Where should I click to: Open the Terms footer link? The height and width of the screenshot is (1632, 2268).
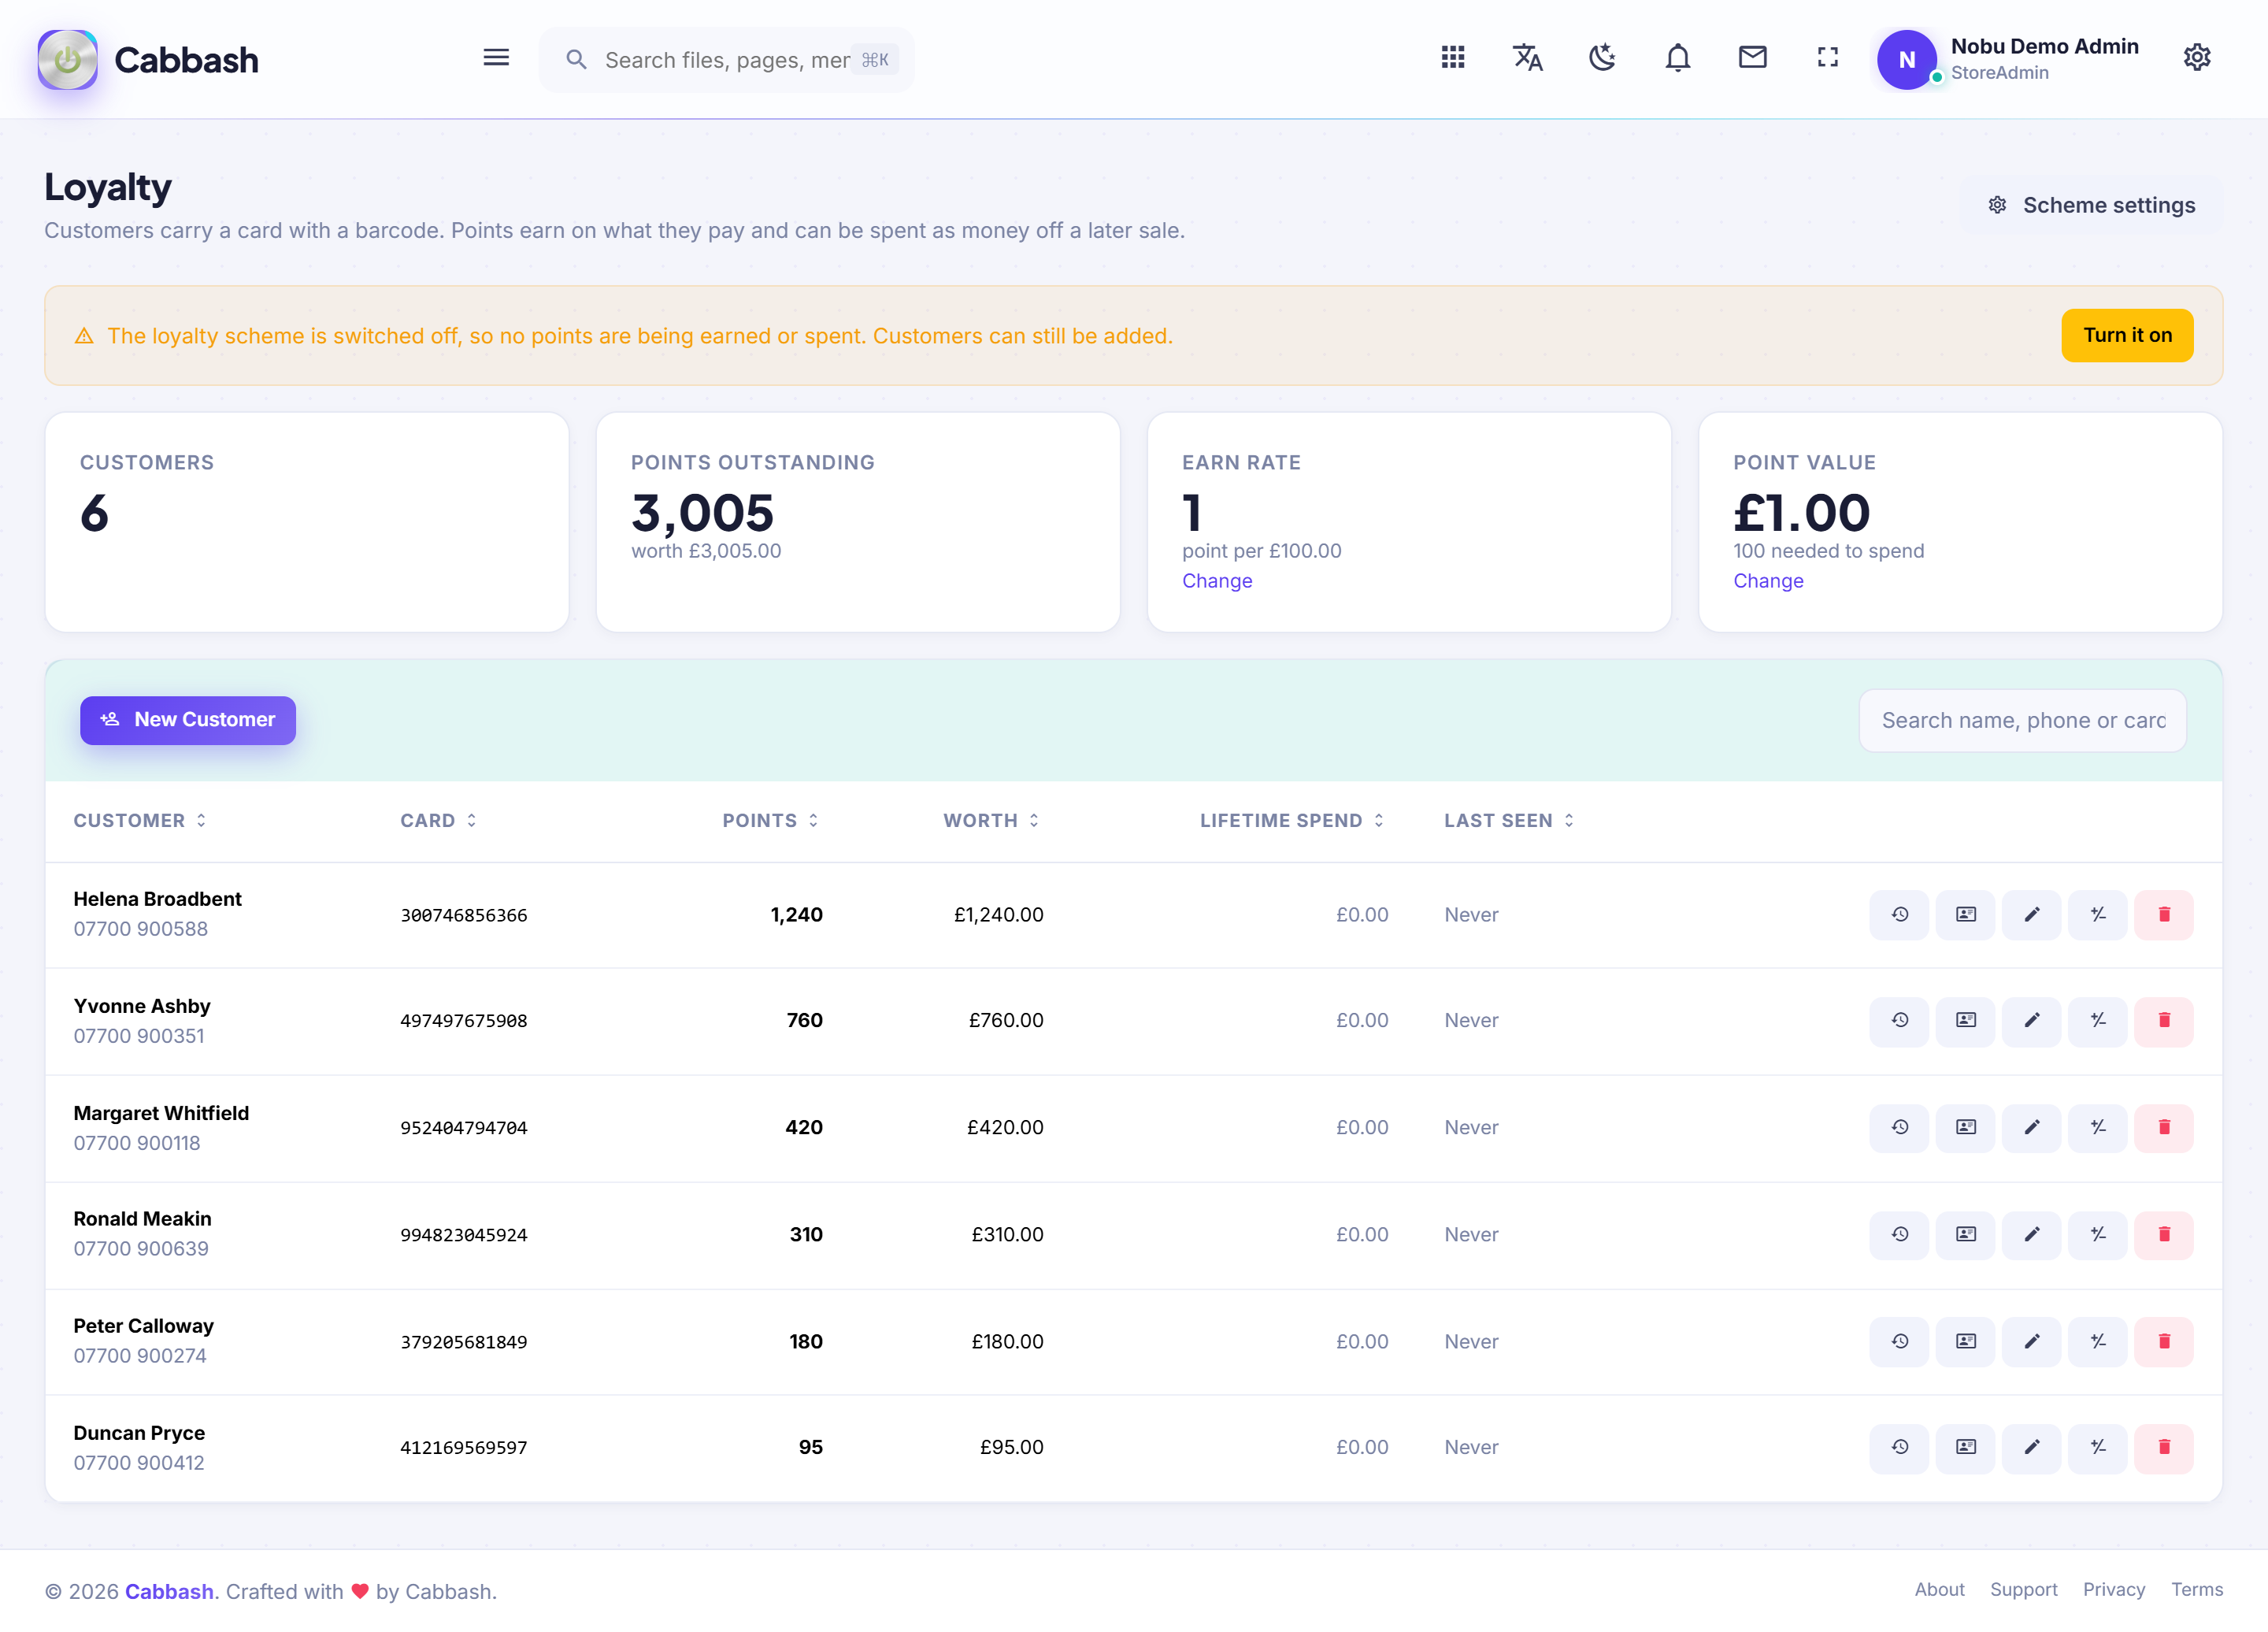[x=2197, y=1590]
